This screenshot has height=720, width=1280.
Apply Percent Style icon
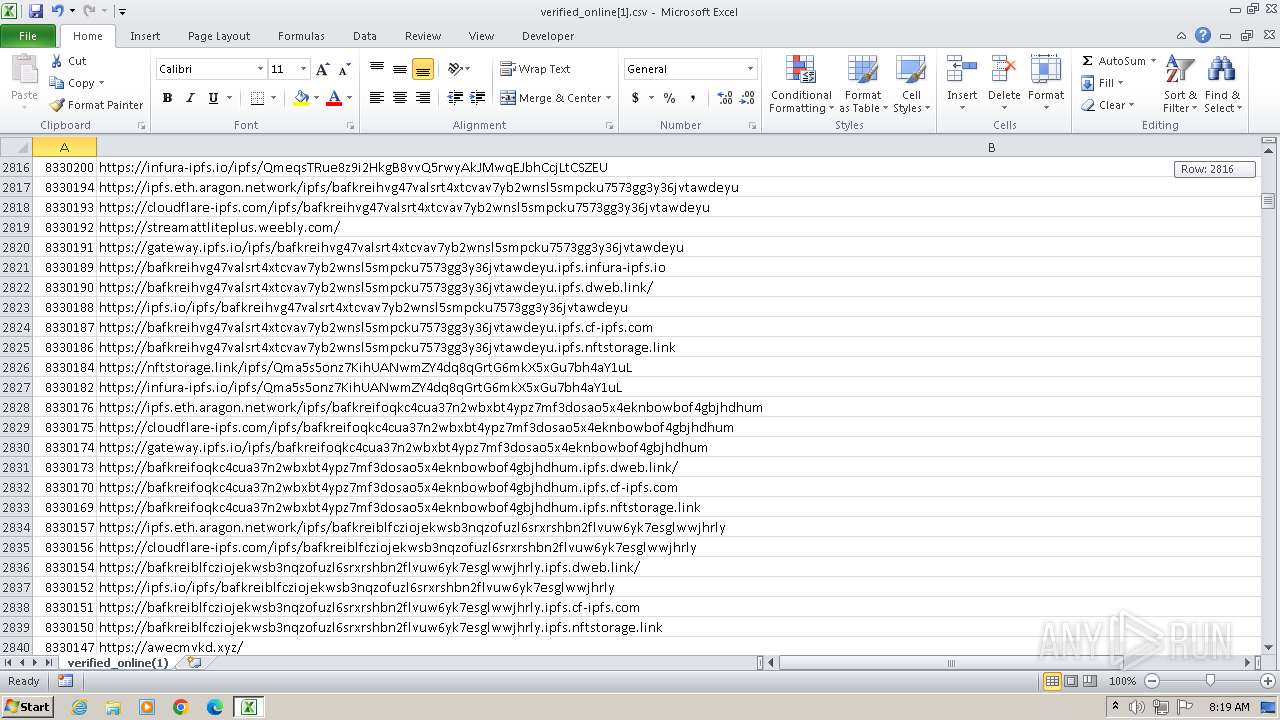pyautogui.click(x=669, y=98)
